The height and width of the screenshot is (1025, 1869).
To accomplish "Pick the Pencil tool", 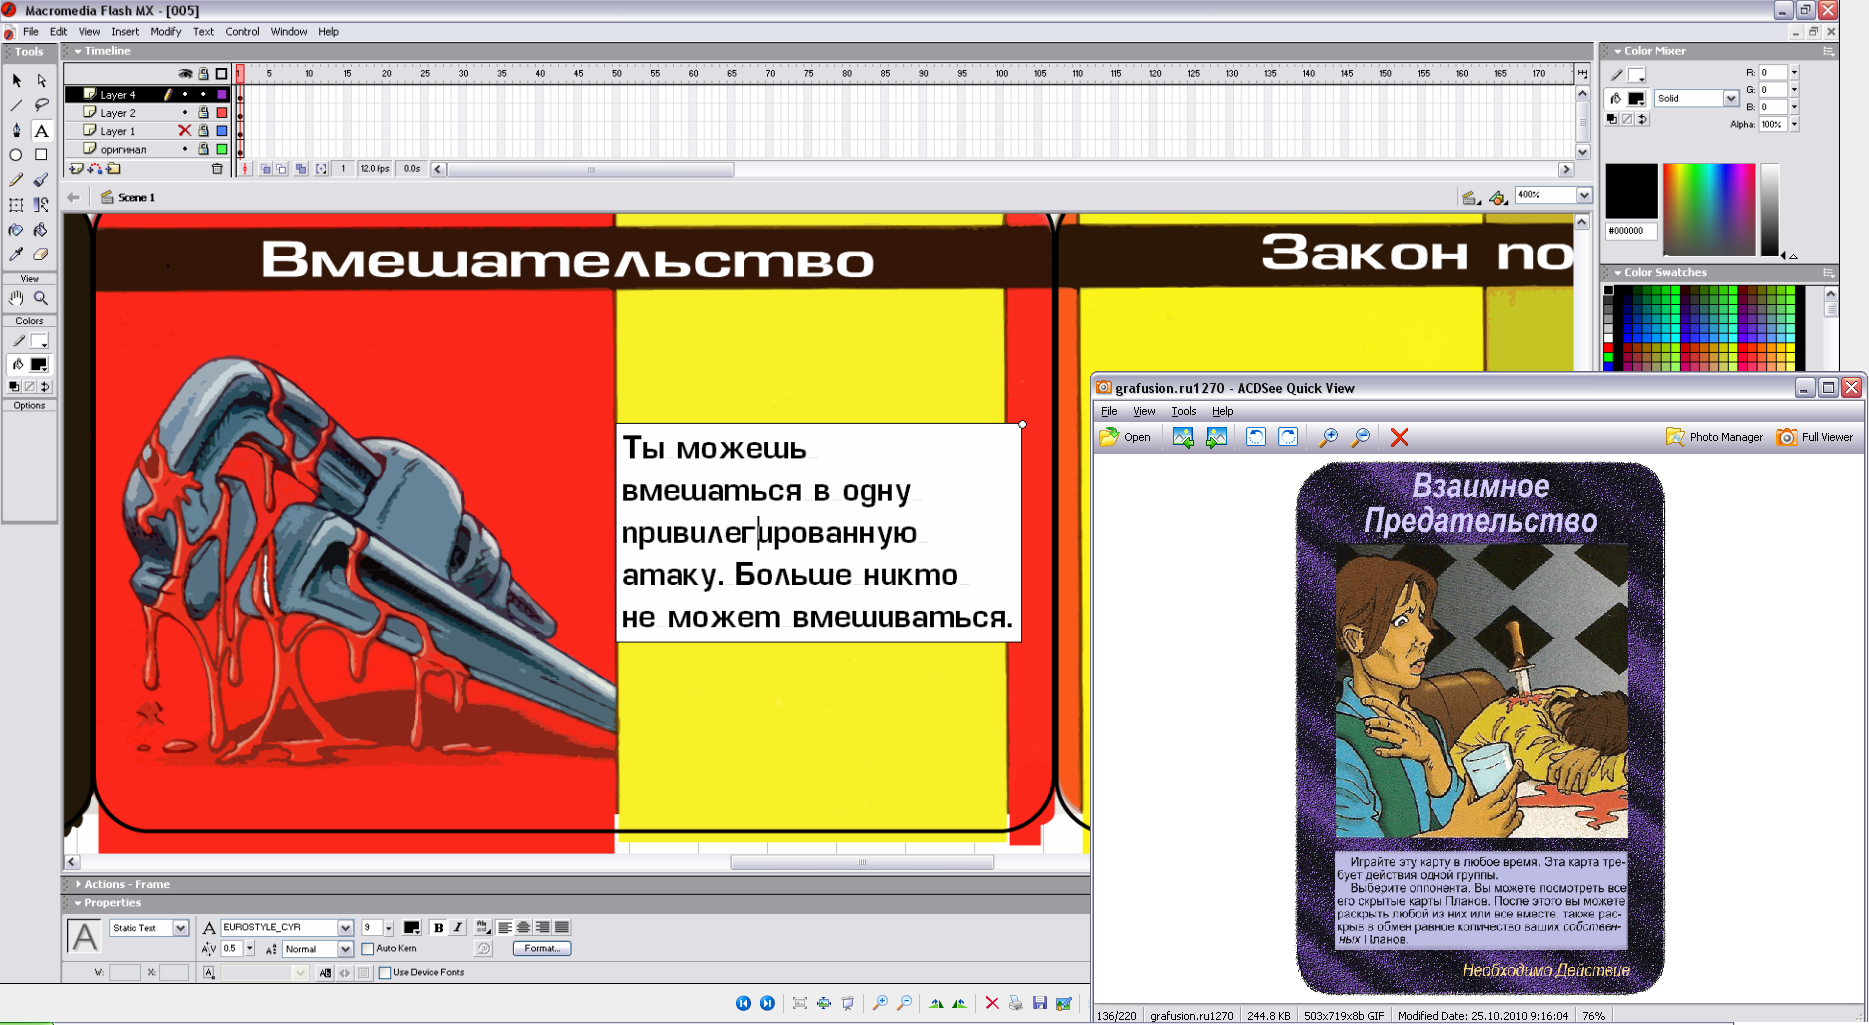I will [x=16, y=180].
